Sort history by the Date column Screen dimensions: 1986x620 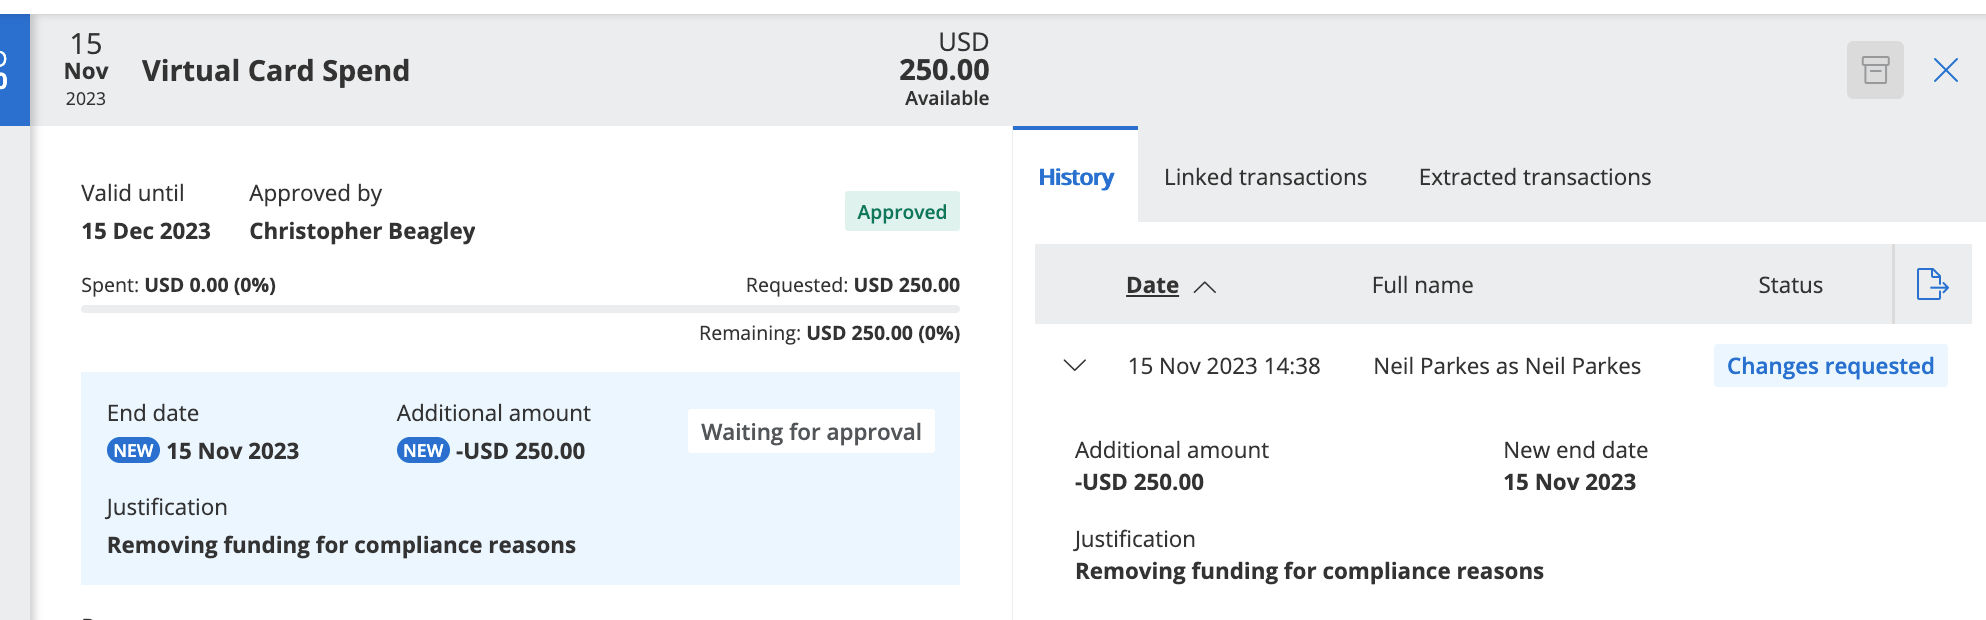1152,286
